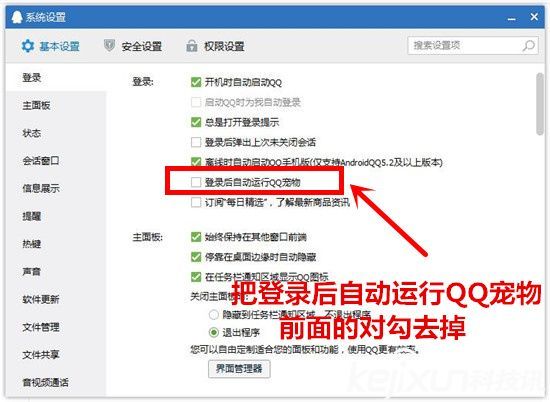Uncheck 开机时自动启动QQ checkbox

point(196,82)
